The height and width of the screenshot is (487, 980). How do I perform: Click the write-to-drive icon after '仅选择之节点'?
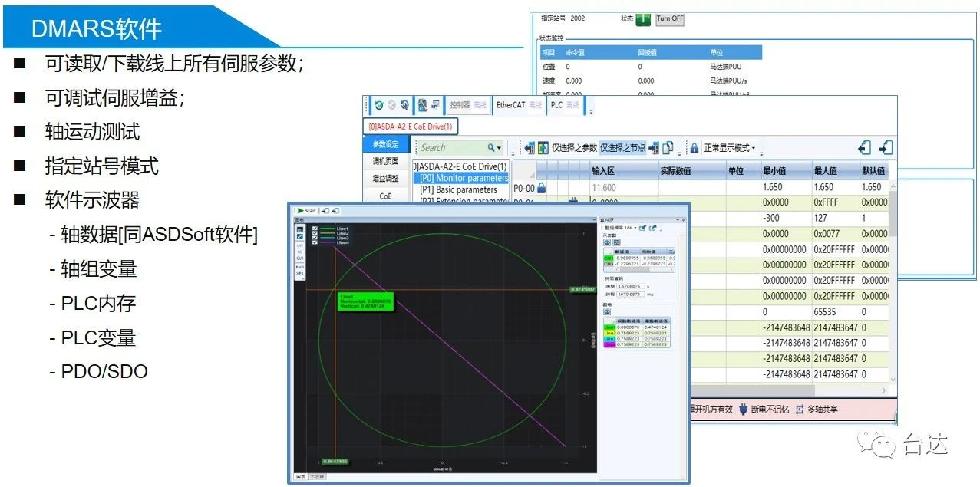(654, 148)
